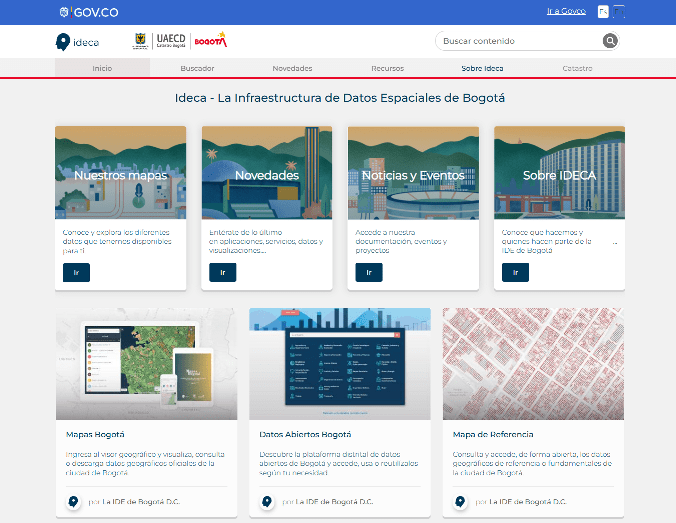This screenshot has height=523, width=676.
Task: Open the Novedades menu tab
Action: click(292, 68)
